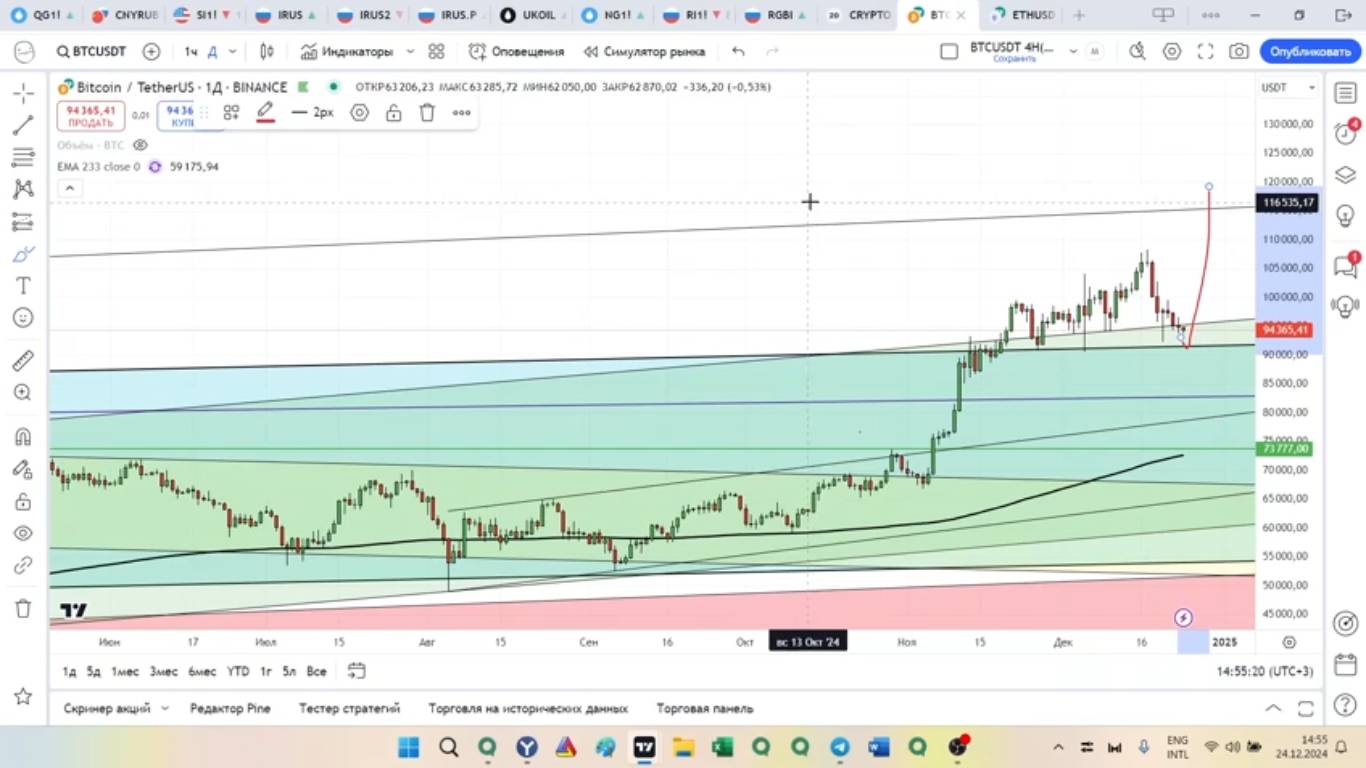The image size is (1366, 768).
Task: Open the Редактор Pine tab
Action: pos(230,708)
